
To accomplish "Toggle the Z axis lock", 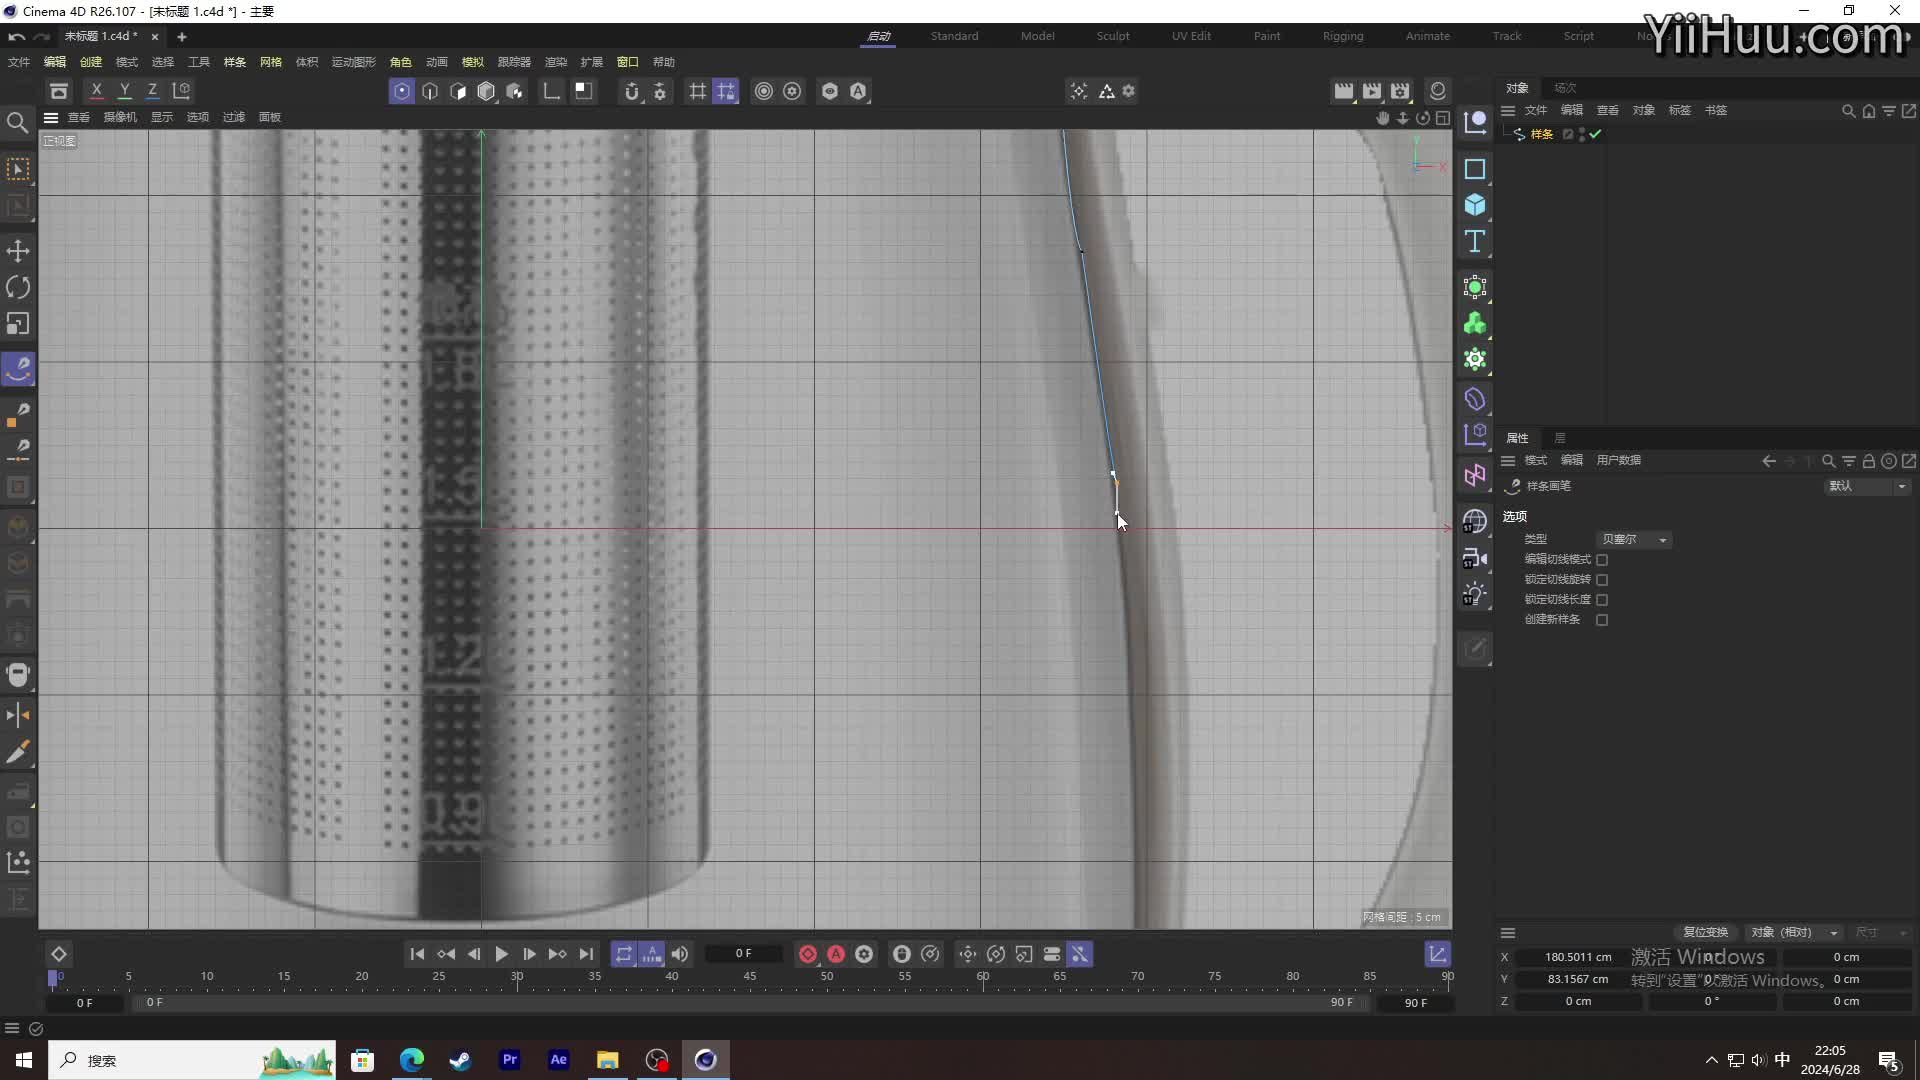I will [152, 91].
